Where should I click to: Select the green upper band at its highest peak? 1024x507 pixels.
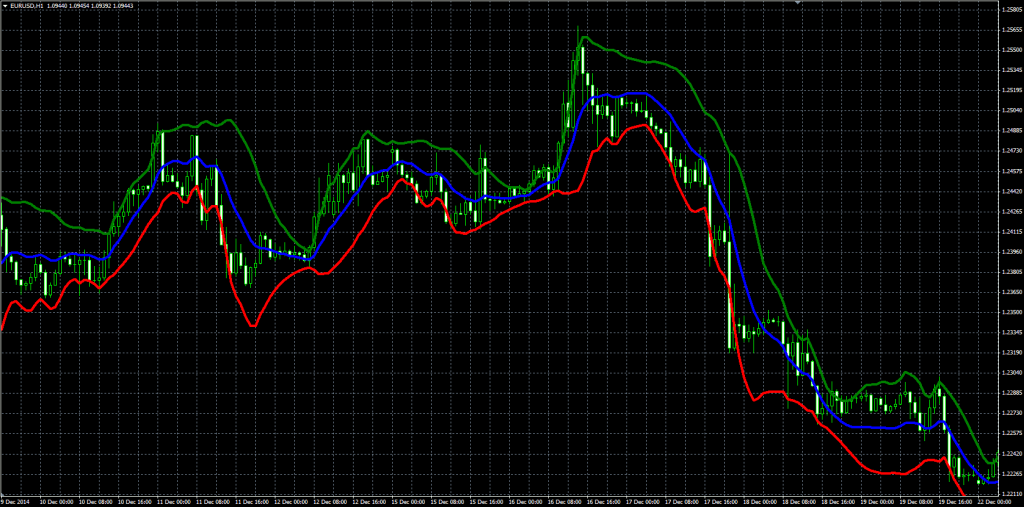point(586,37)
